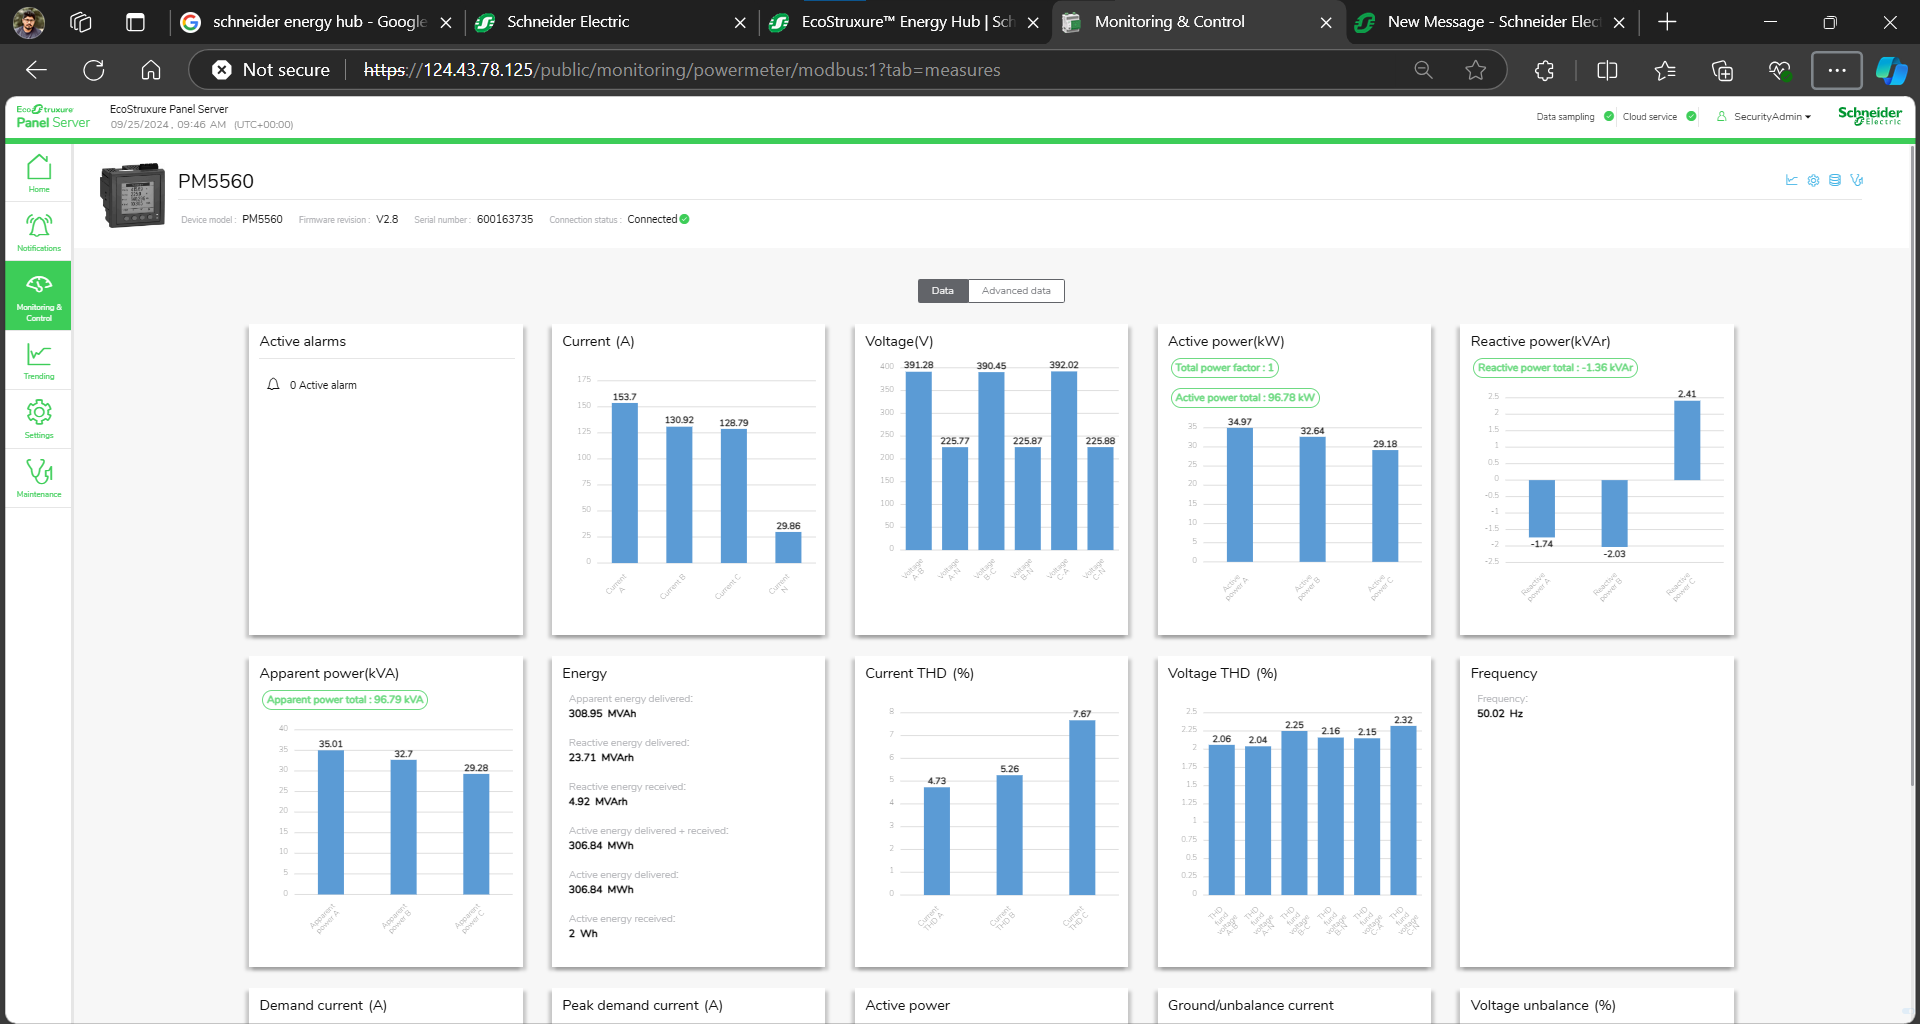Click the device trend chart icon beside PM5560
1920x1024 pixels.
pyautogui.click(x=1791, y=180)
